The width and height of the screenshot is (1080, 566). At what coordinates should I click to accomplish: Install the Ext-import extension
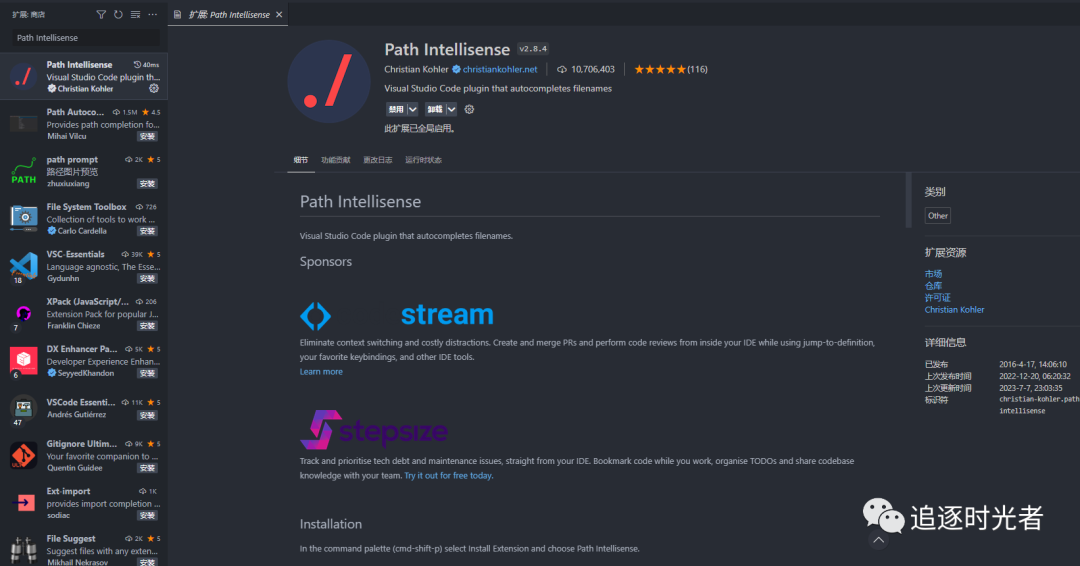pyautogui.click(x=147, y=515)
